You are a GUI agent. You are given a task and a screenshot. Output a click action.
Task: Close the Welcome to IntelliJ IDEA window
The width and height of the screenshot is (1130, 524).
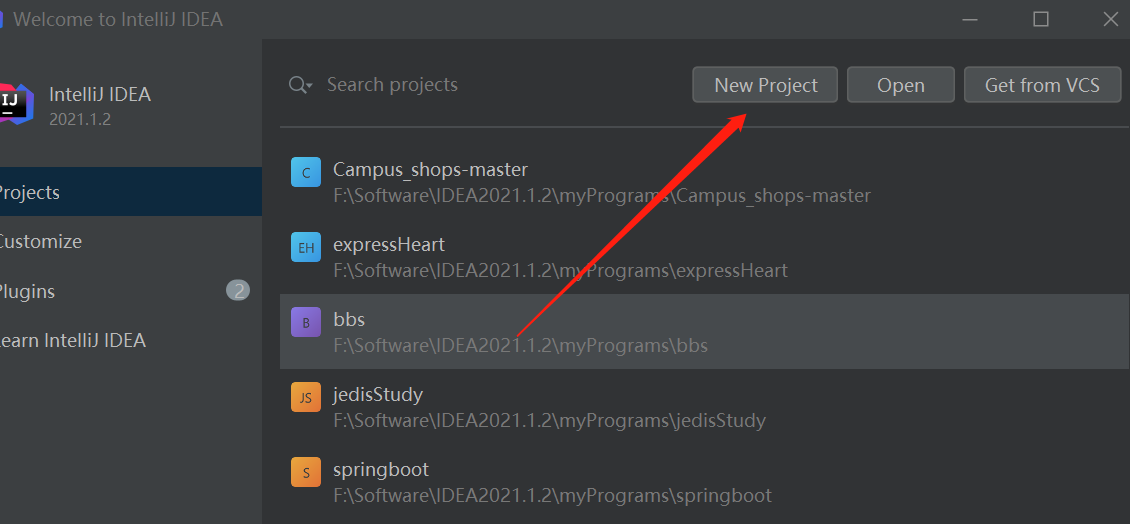tap(1111, 19)
